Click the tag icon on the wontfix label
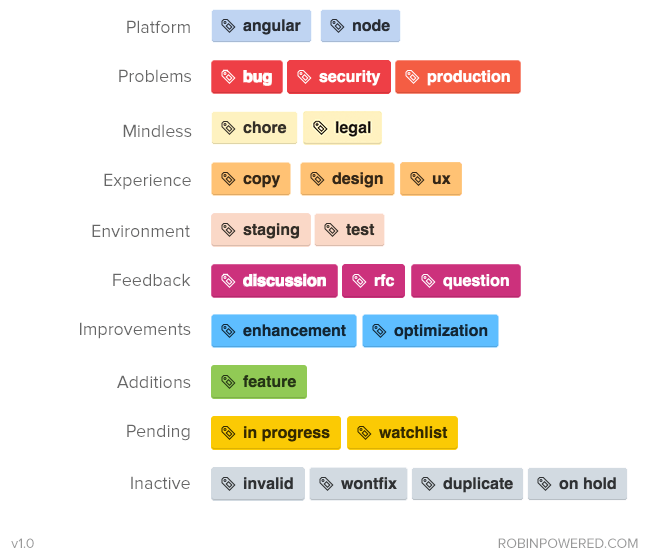The image size is (650, 560). point(326,484)
